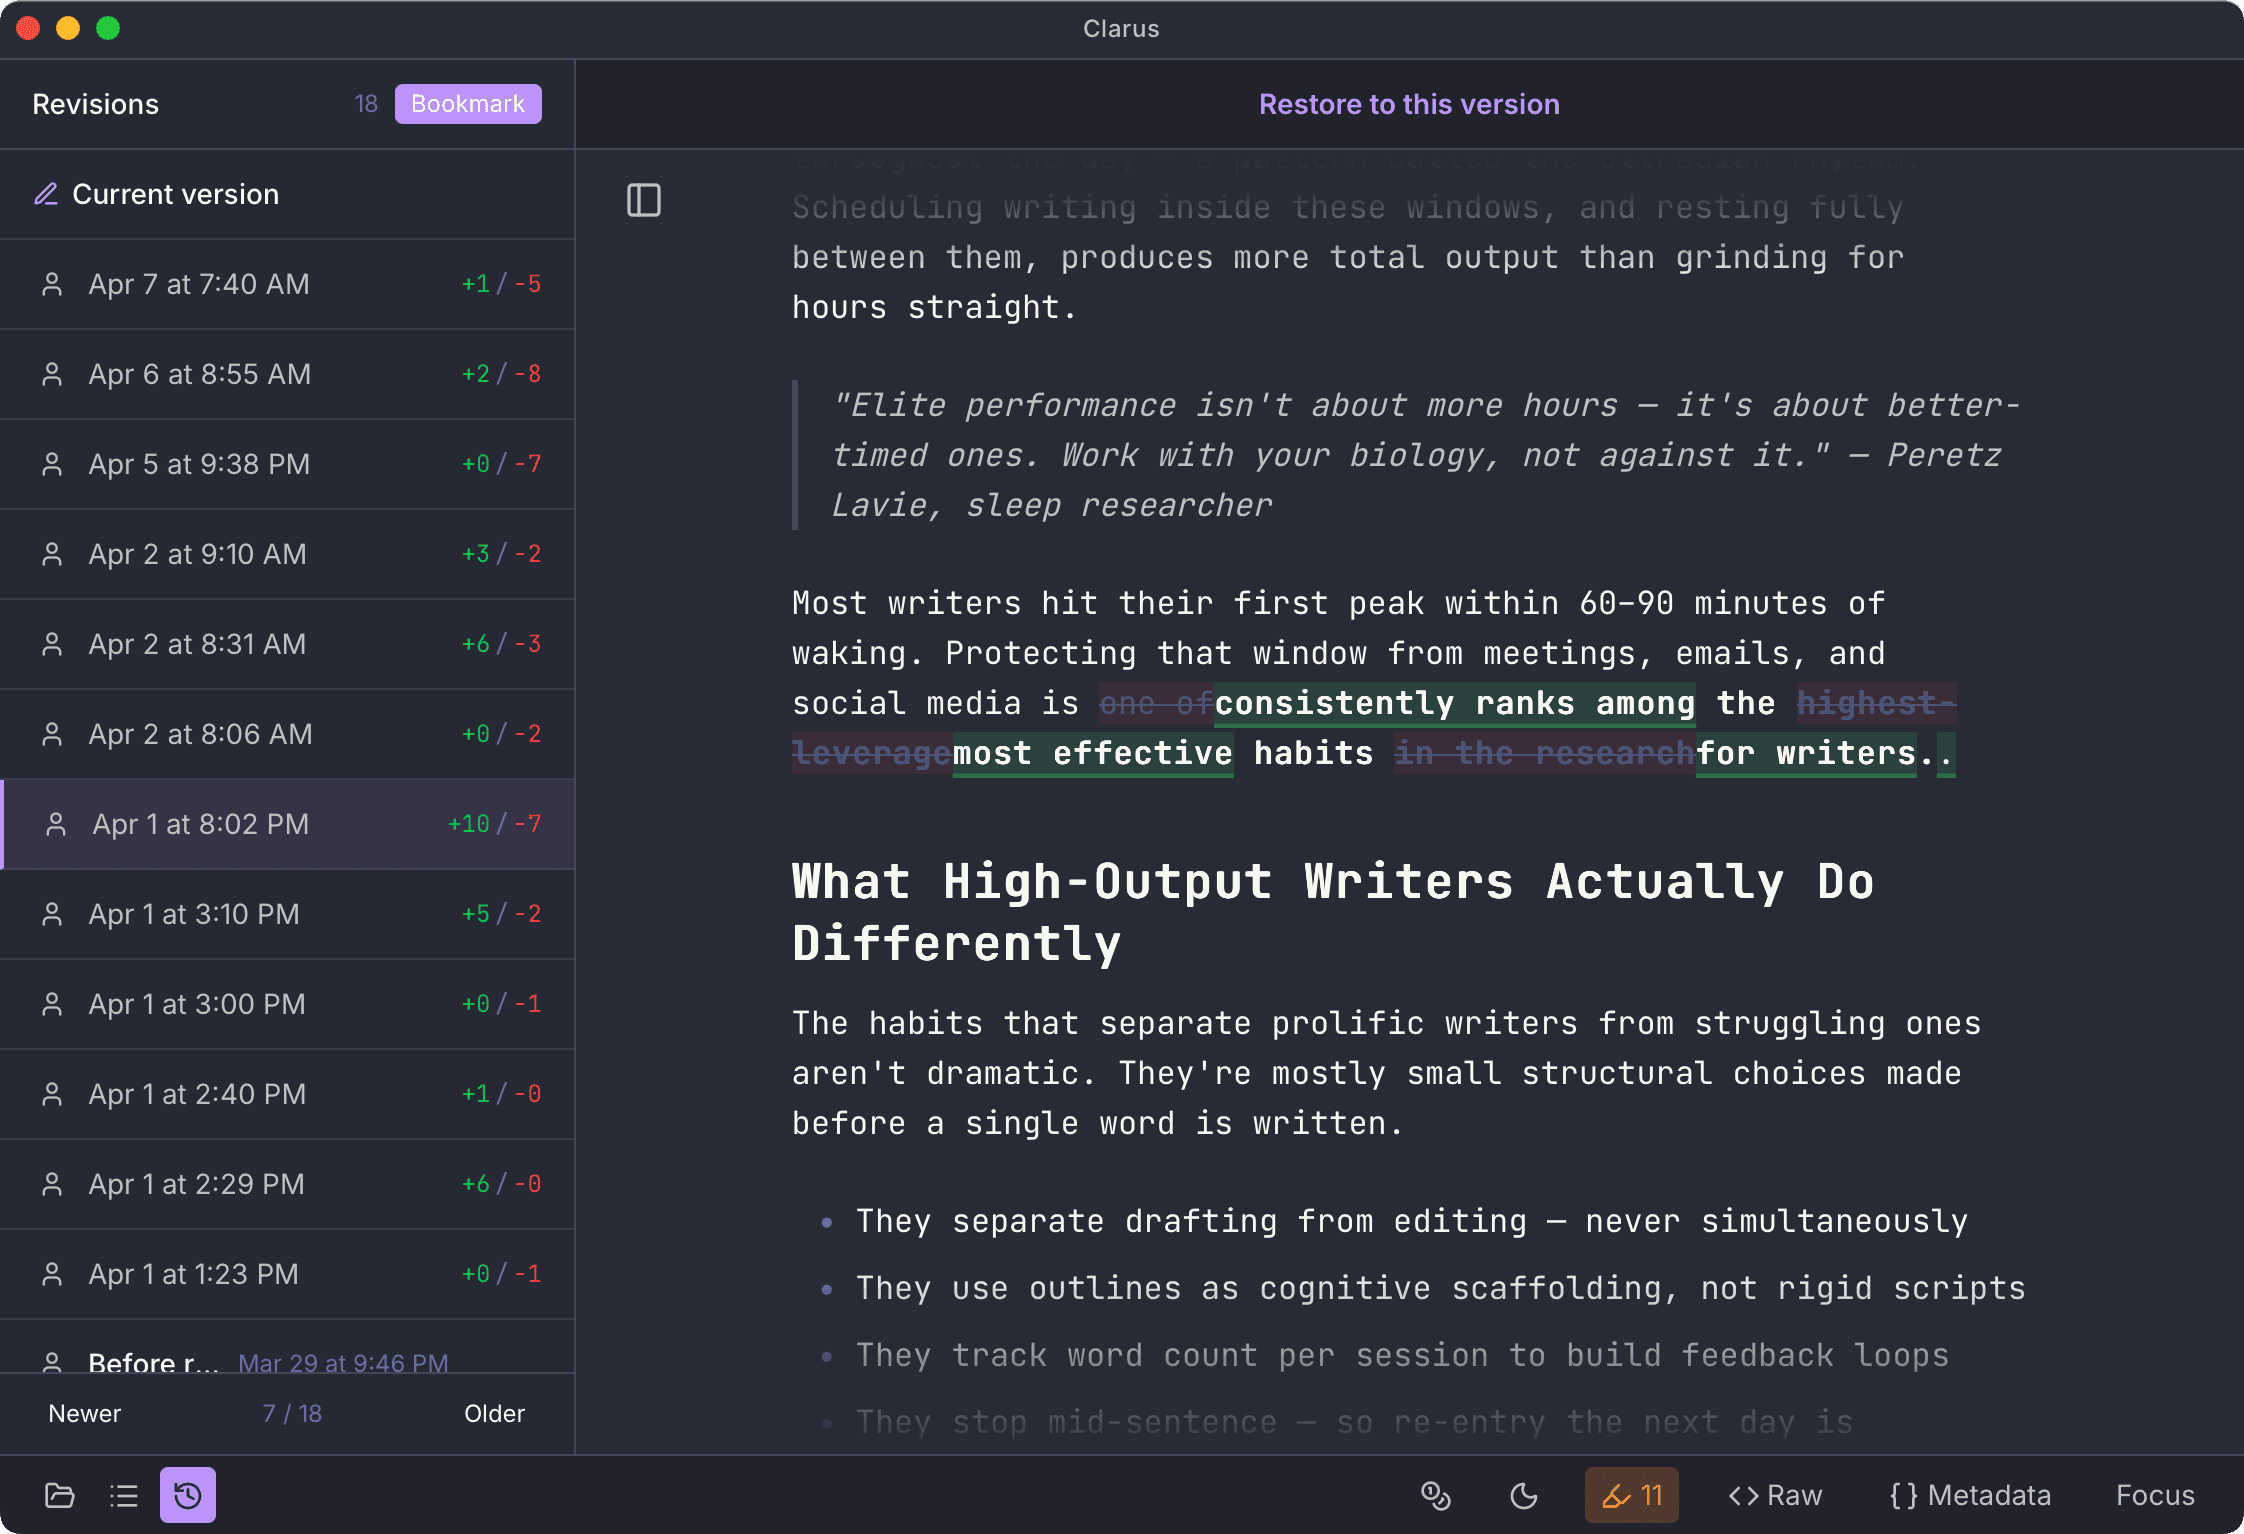The width and height of the screenshot is (2244, 1534).
Task: Show the outline list icon
Action: click(x=124, y=1495)
